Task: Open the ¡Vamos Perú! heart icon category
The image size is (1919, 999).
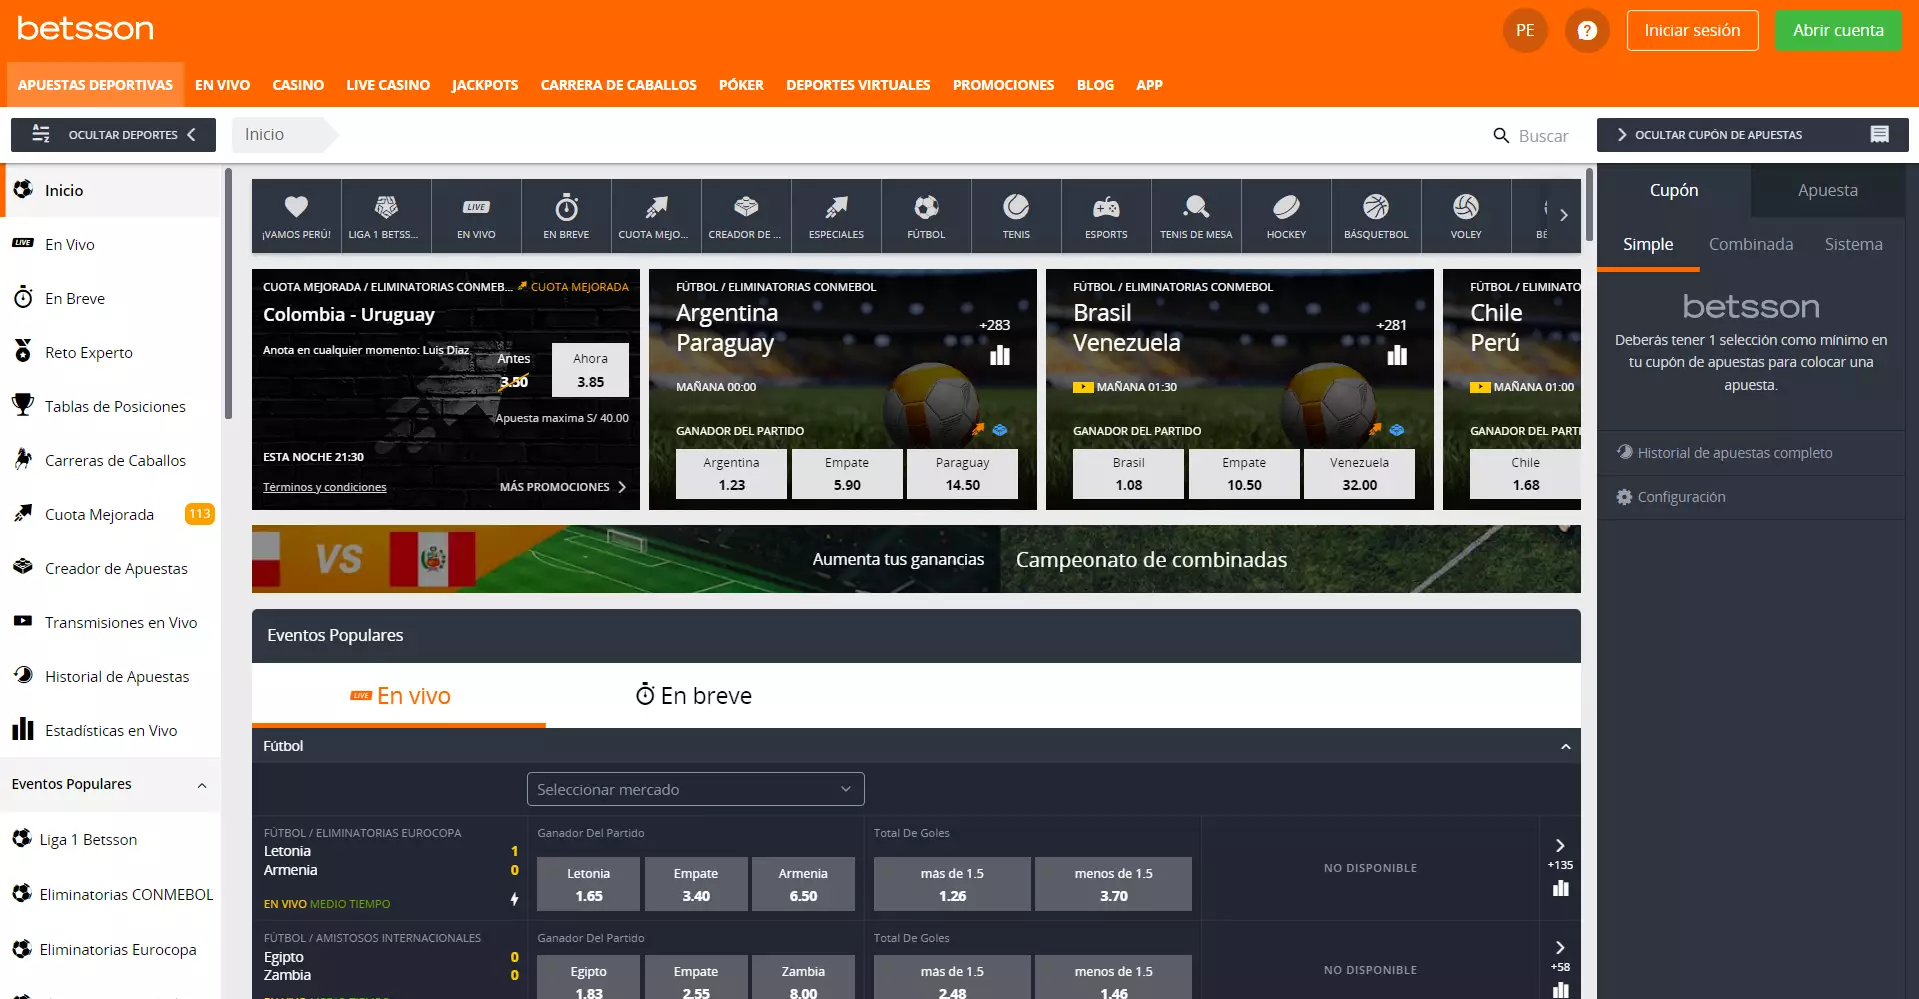Action: tap(296, 215)
